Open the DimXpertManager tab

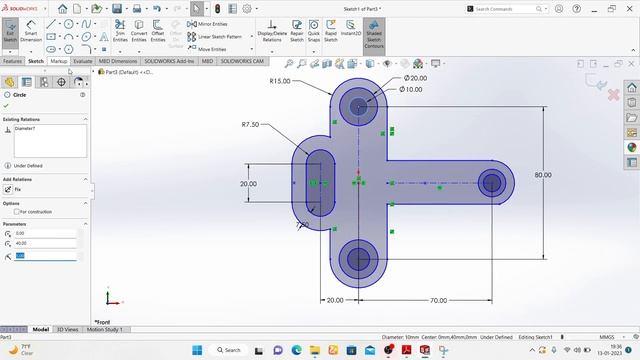point(61,82)
